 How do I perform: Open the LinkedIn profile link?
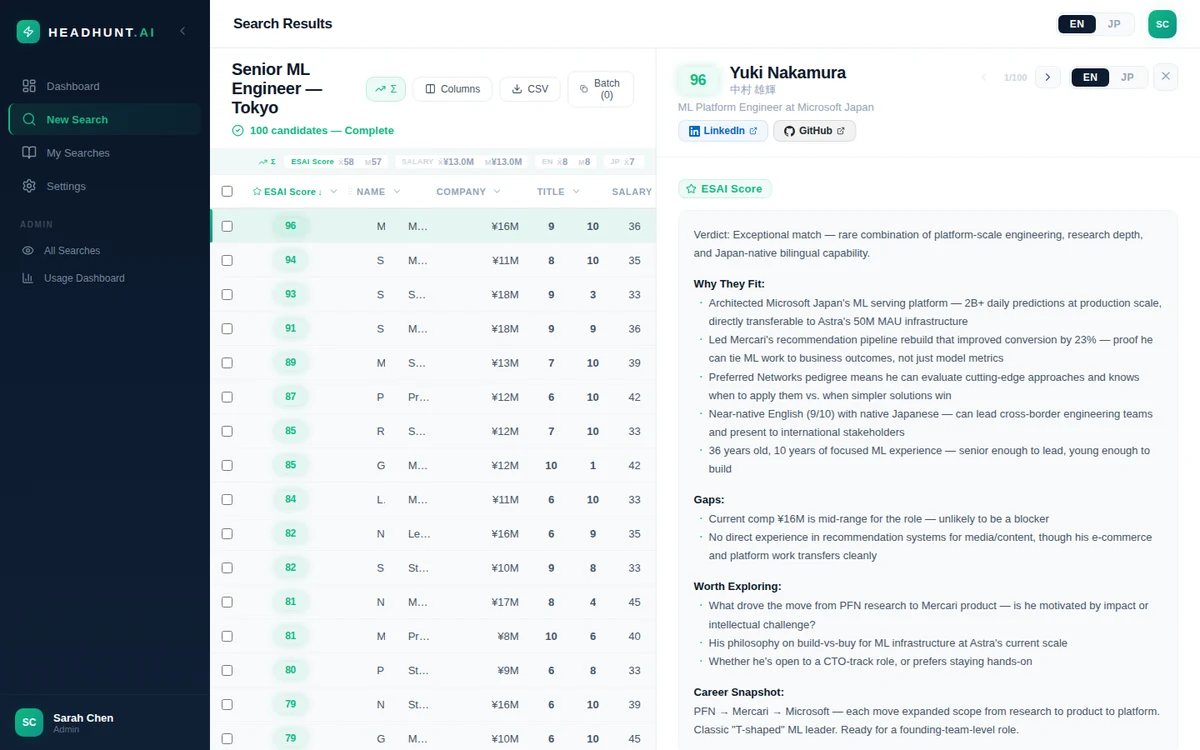tap(722, 130)
